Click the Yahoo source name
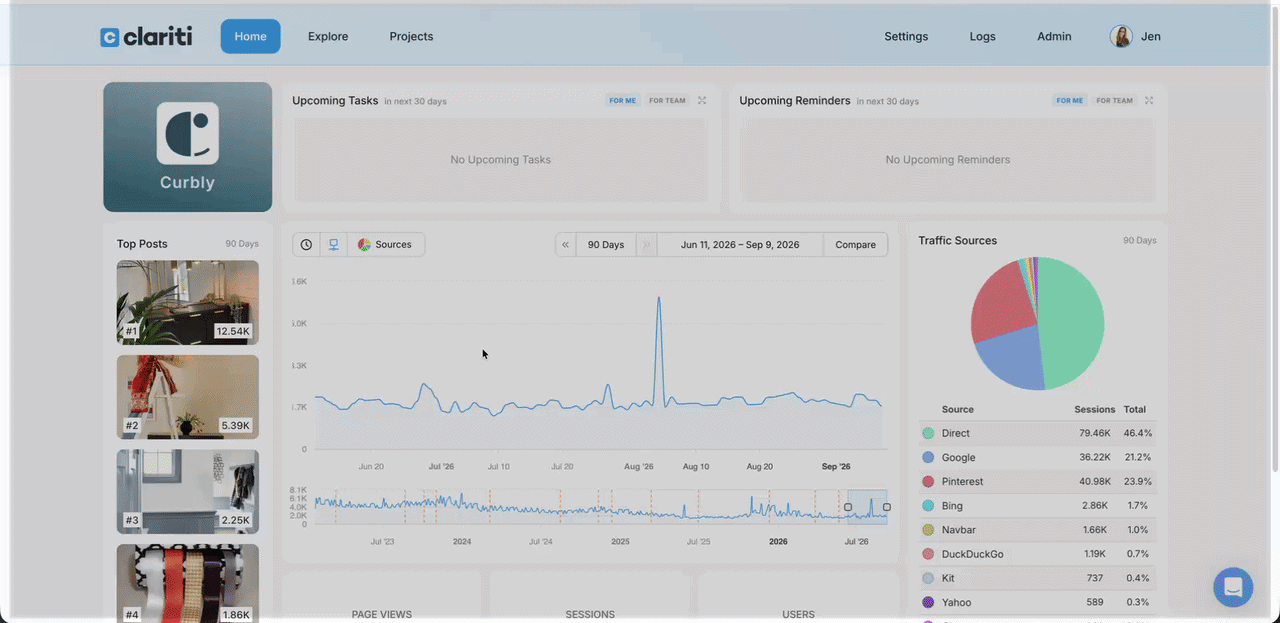The image size is (1280, 623). click(956, 602)
